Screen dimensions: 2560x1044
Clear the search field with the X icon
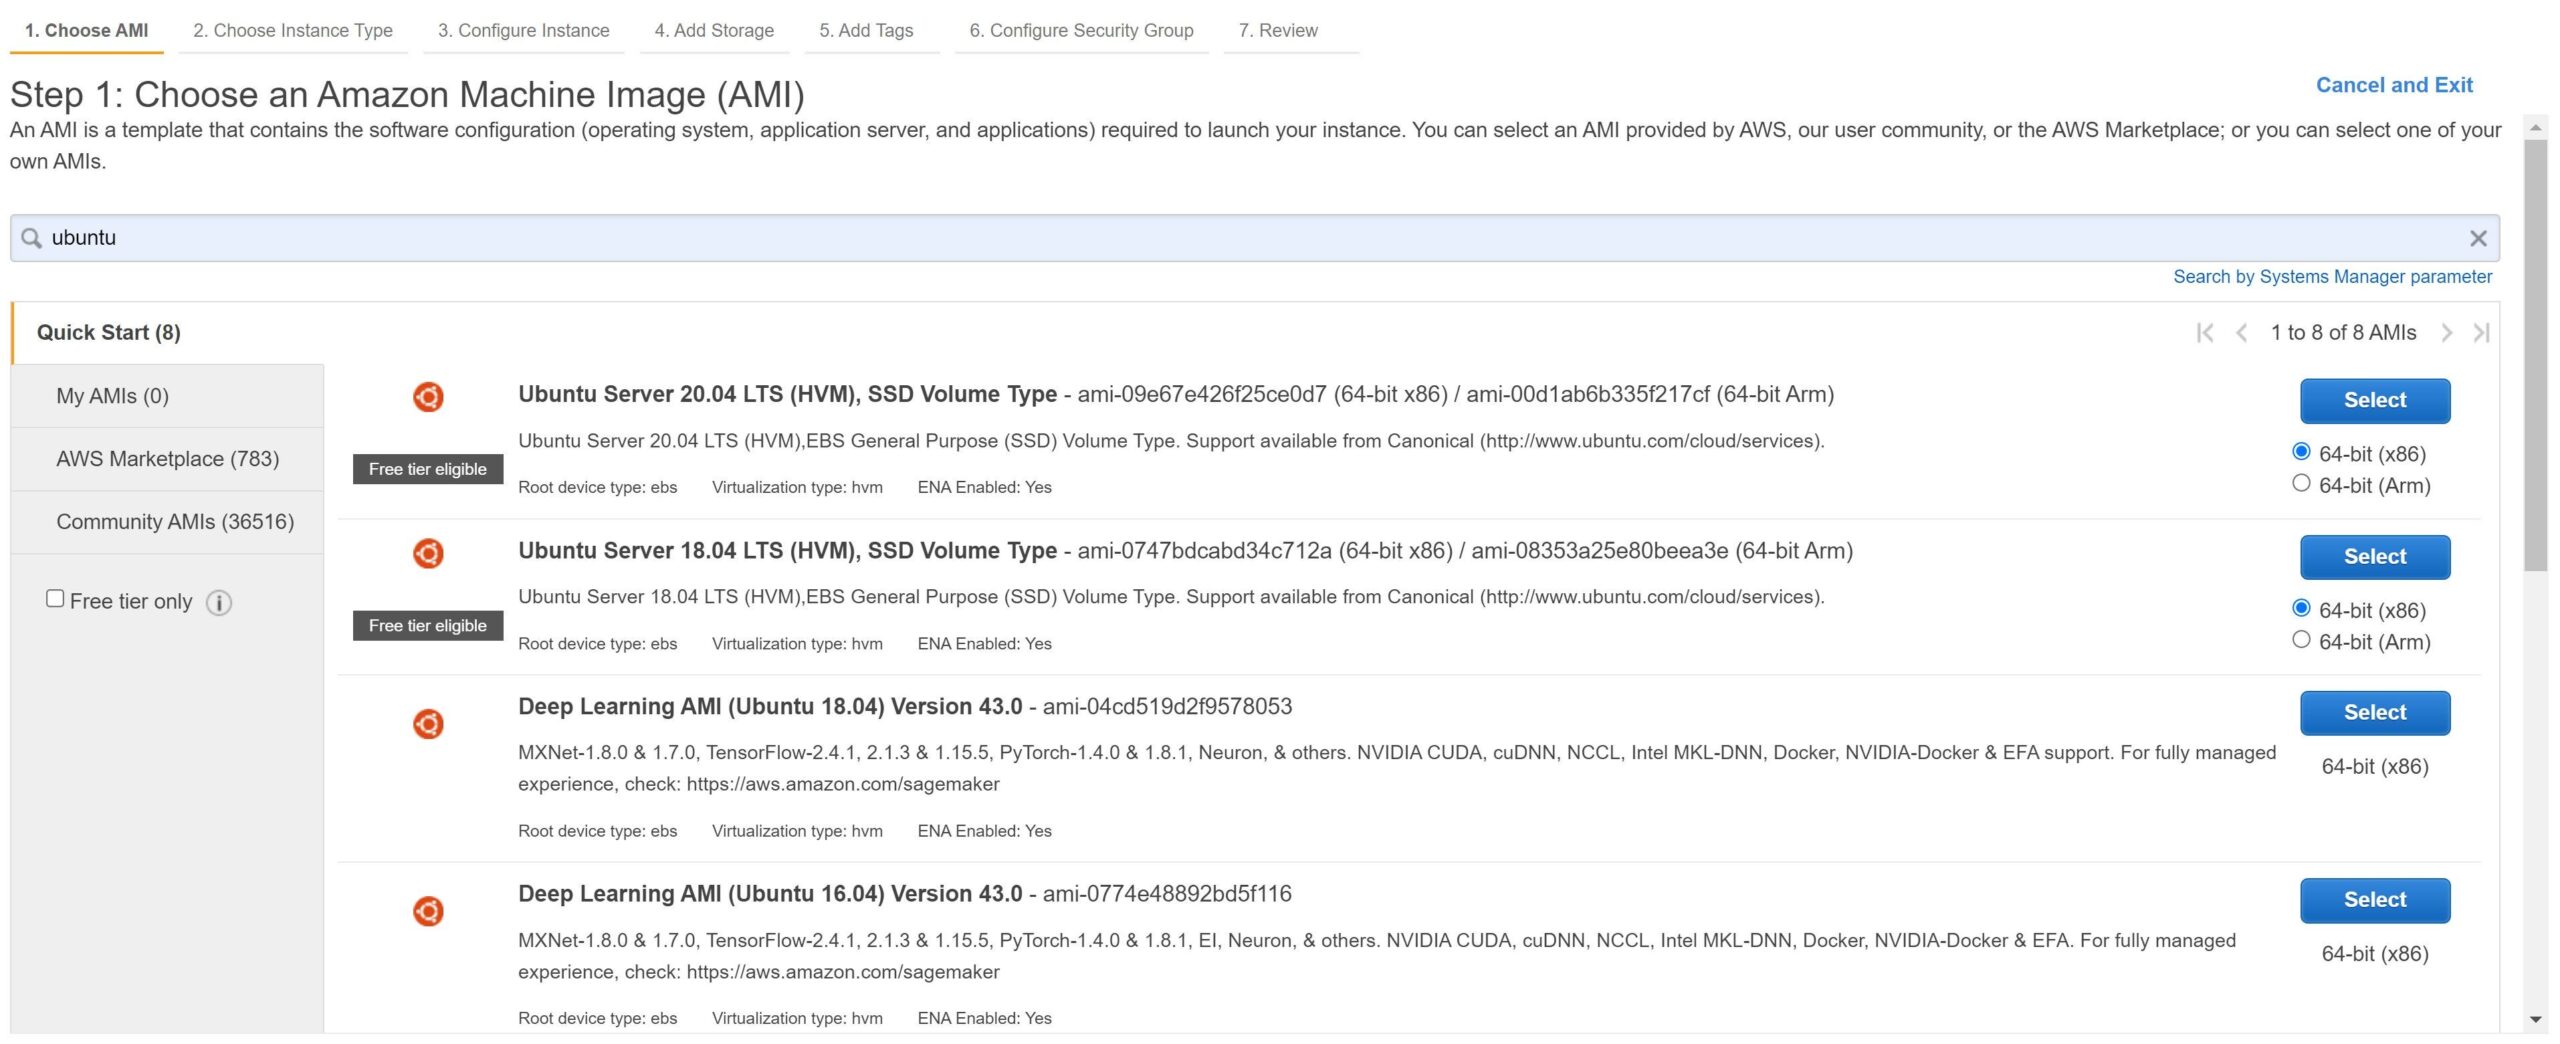(x=2477, y=238)
